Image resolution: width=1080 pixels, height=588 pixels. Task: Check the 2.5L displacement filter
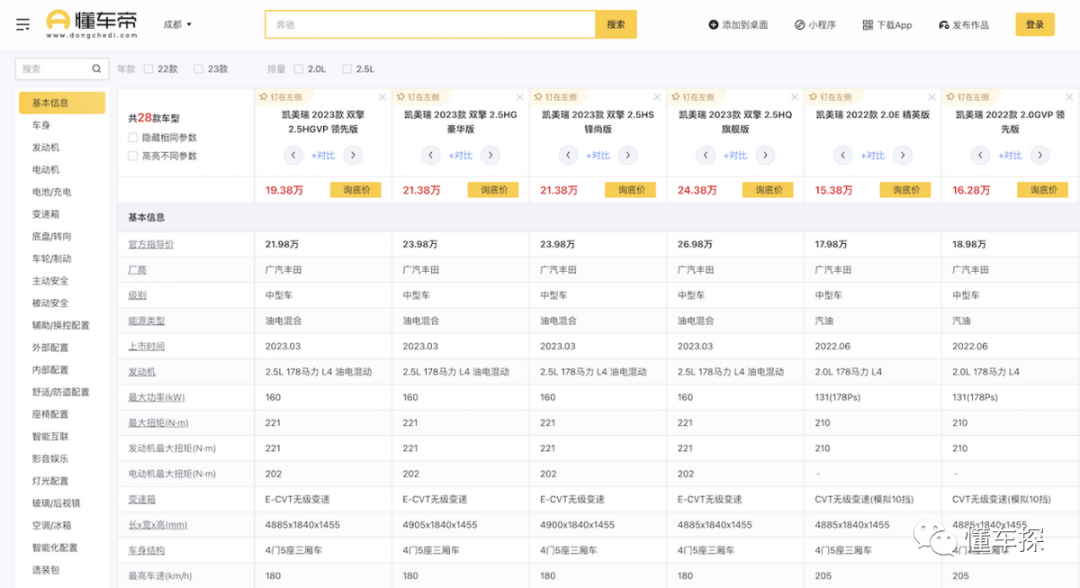point(347,69)
